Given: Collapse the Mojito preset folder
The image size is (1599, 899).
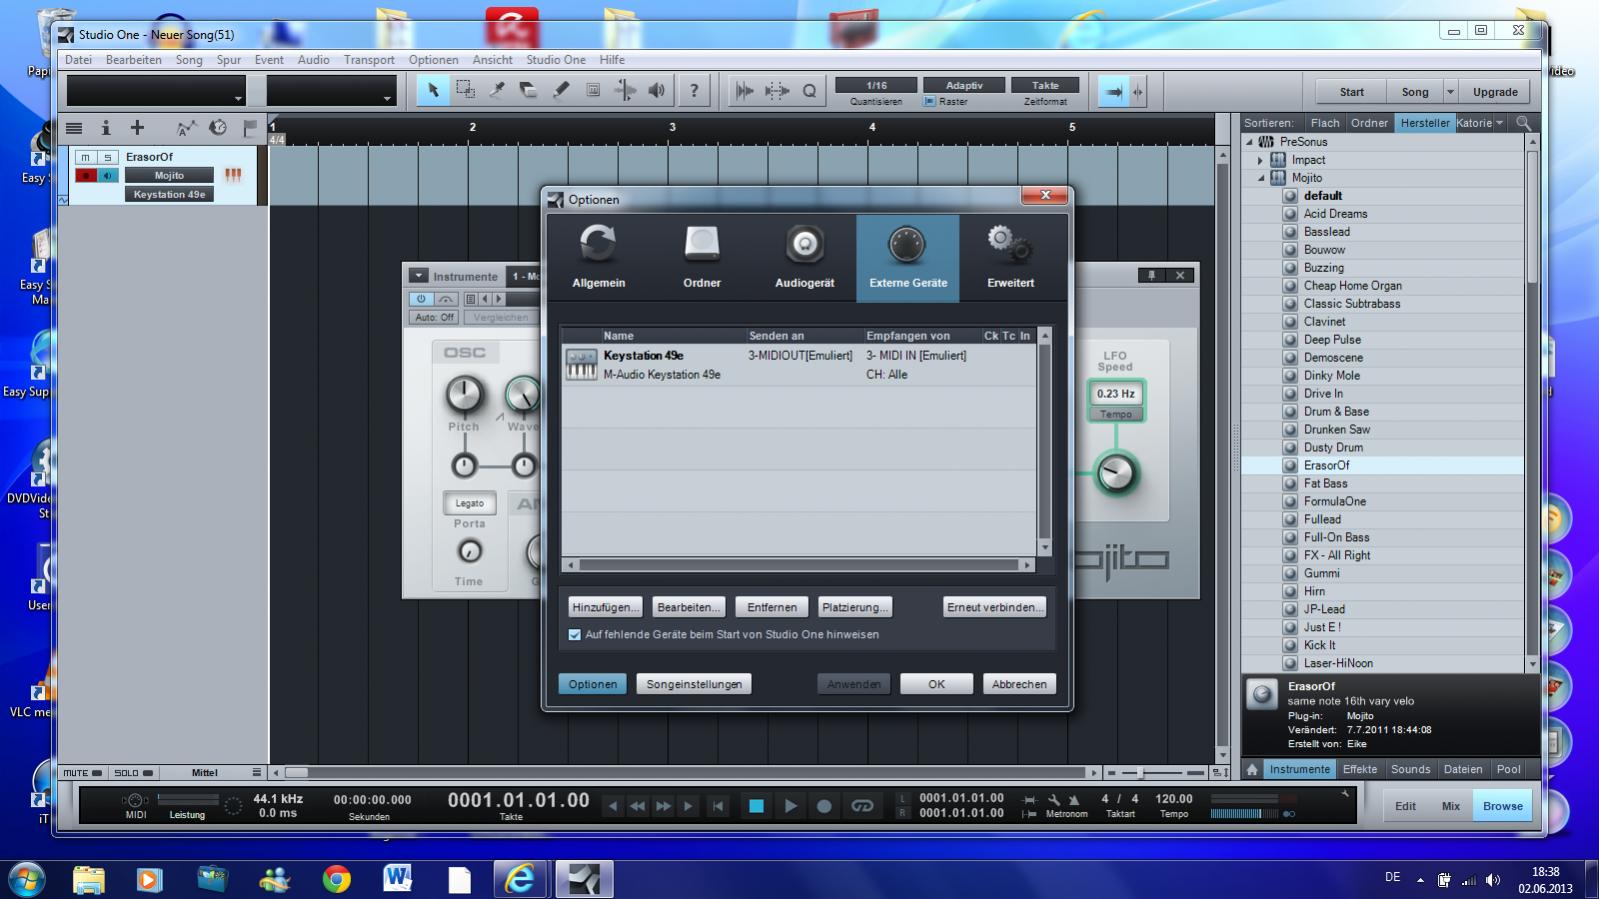Looking at the screenshot, I should pyautogui.click(x=1260, y=178).
